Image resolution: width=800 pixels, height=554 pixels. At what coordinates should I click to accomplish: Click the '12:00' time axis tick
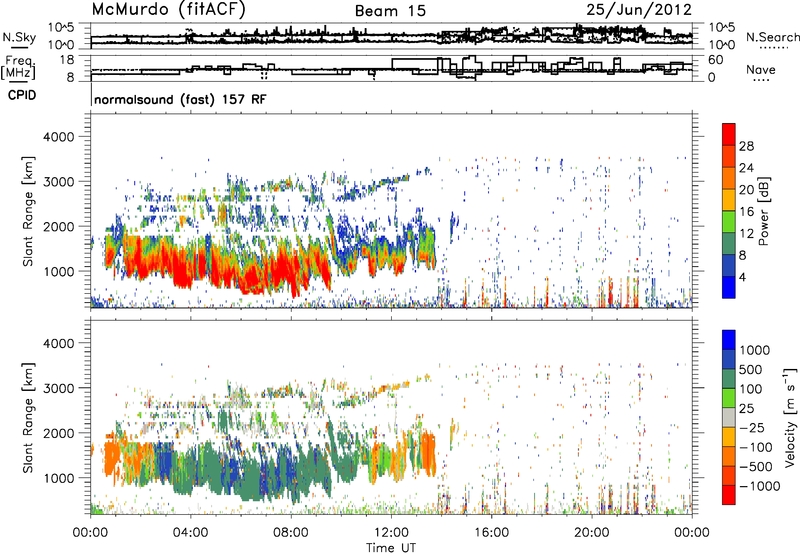[391, 533]
